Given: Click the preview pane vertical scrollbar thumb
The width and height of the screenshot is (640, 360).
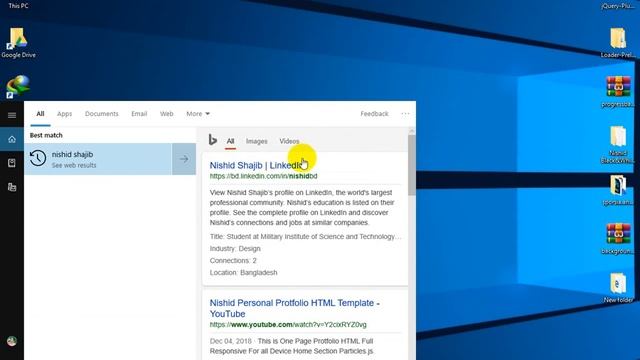Looking at the screenshot, I should 411,165.
